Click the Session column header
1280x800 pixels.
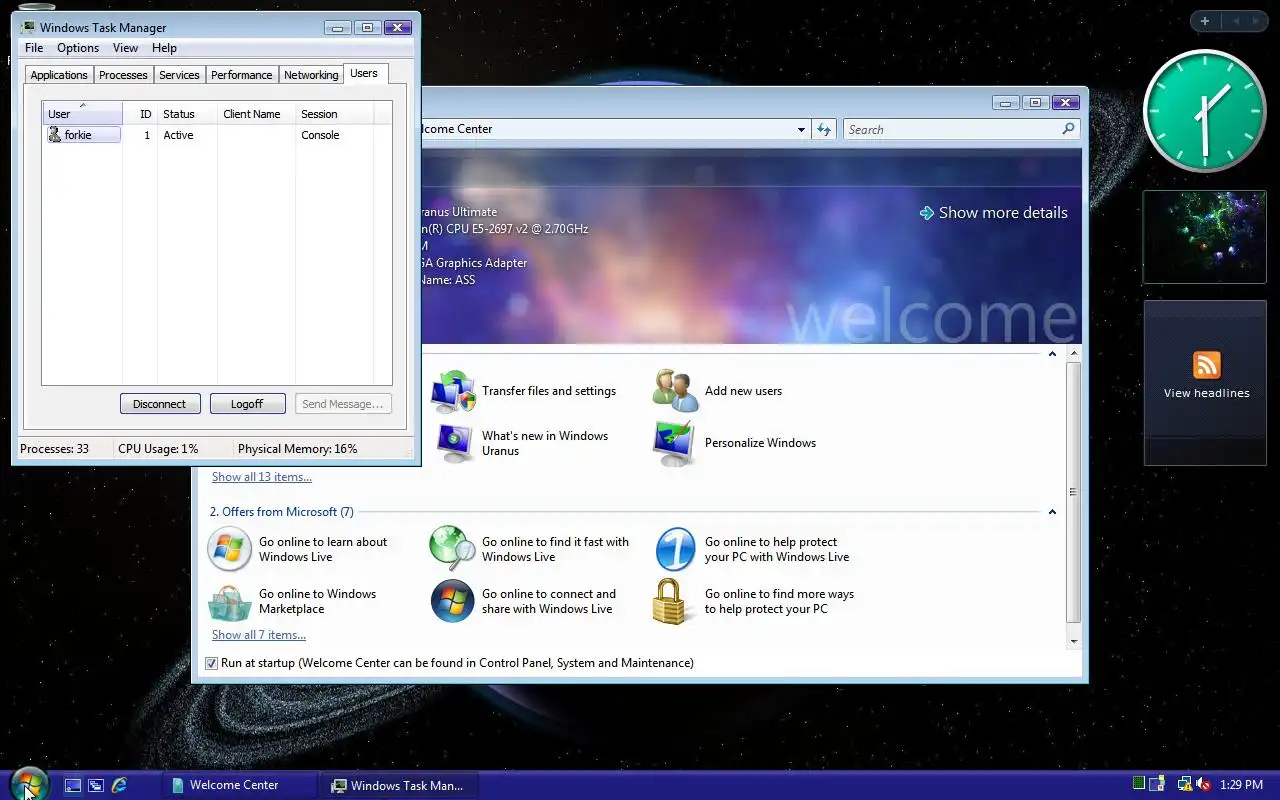point(334,114)
